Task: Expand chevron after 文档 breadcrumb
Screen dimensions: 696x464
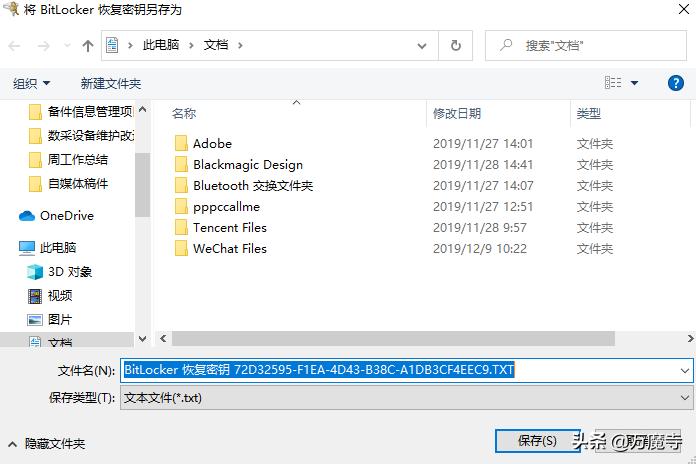Action: pos(240,45)
